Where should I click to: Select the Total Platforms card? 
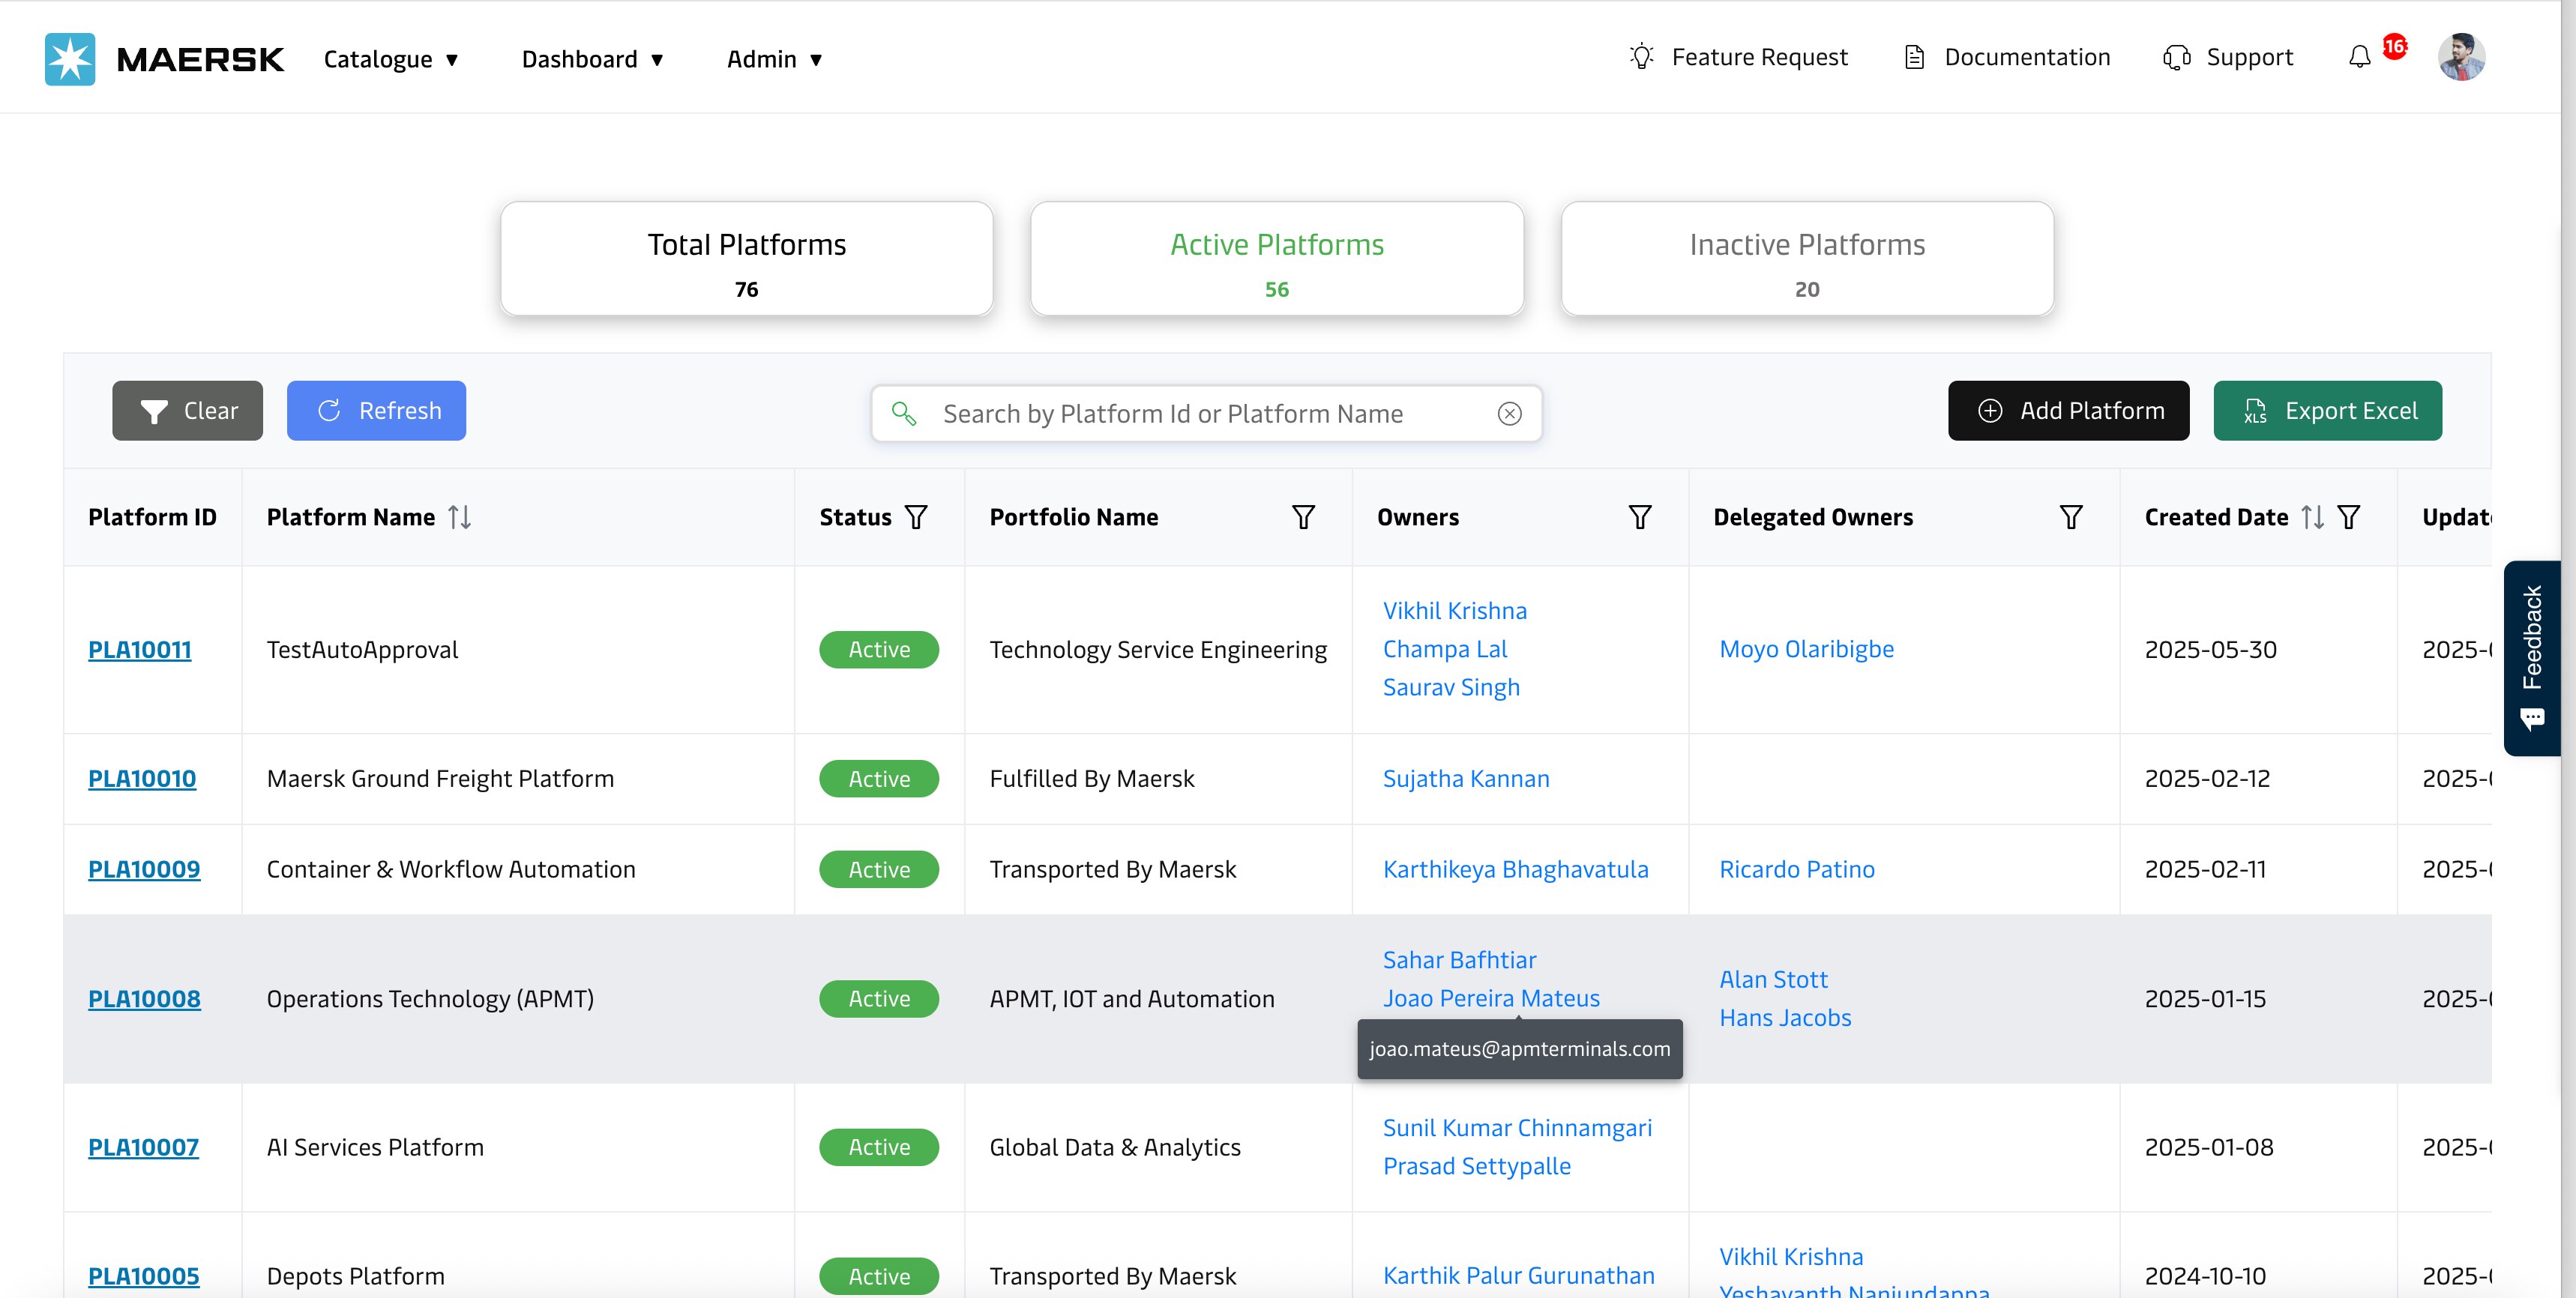[747, 259]
